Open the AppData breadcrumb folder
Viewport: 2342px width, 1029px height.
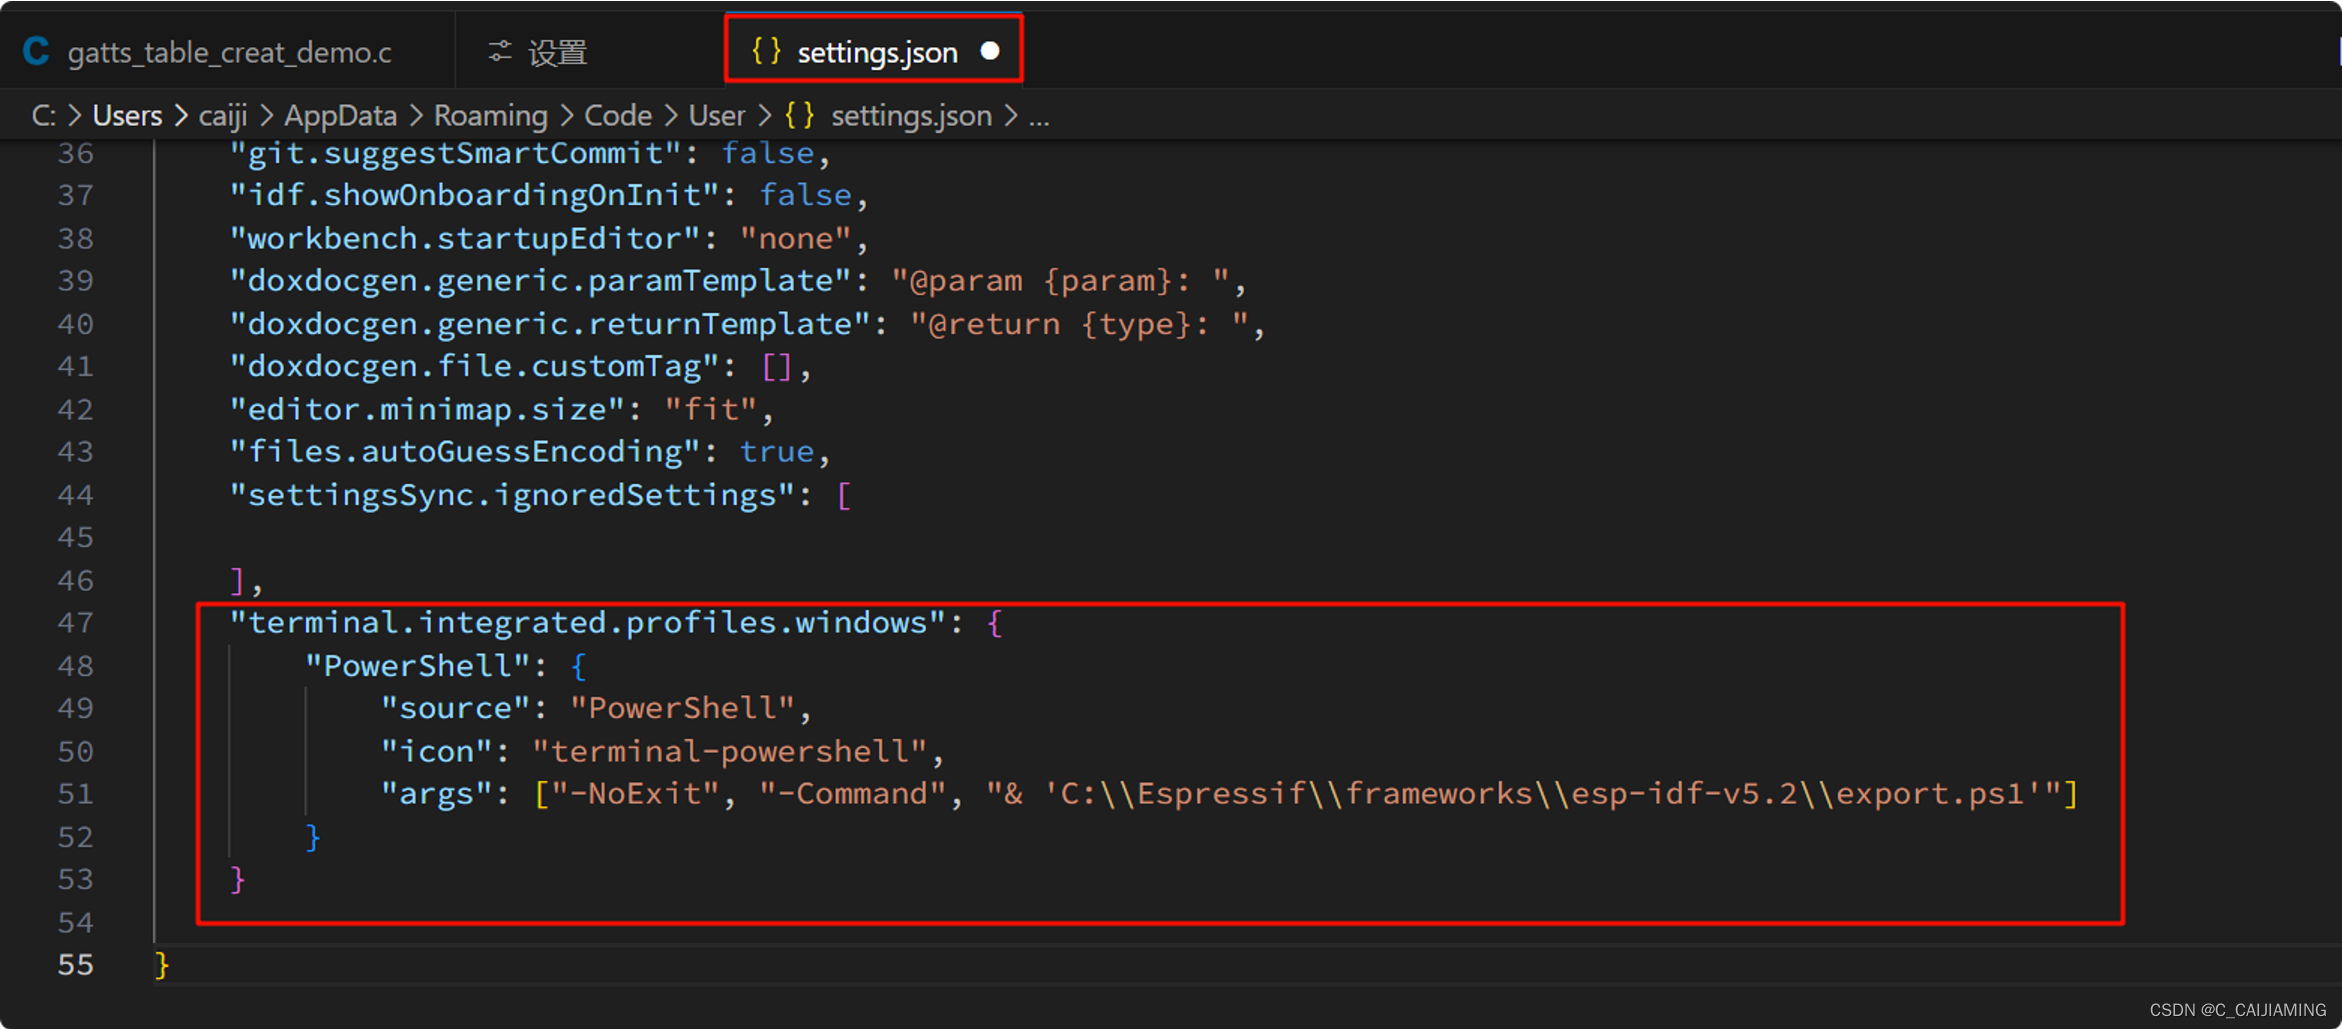coord(340,116)
